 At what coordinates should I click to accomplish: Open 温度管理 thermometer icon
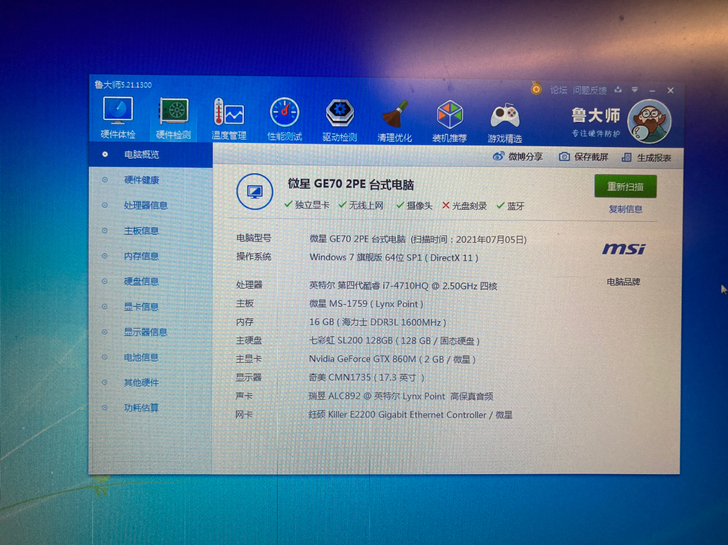229,112
